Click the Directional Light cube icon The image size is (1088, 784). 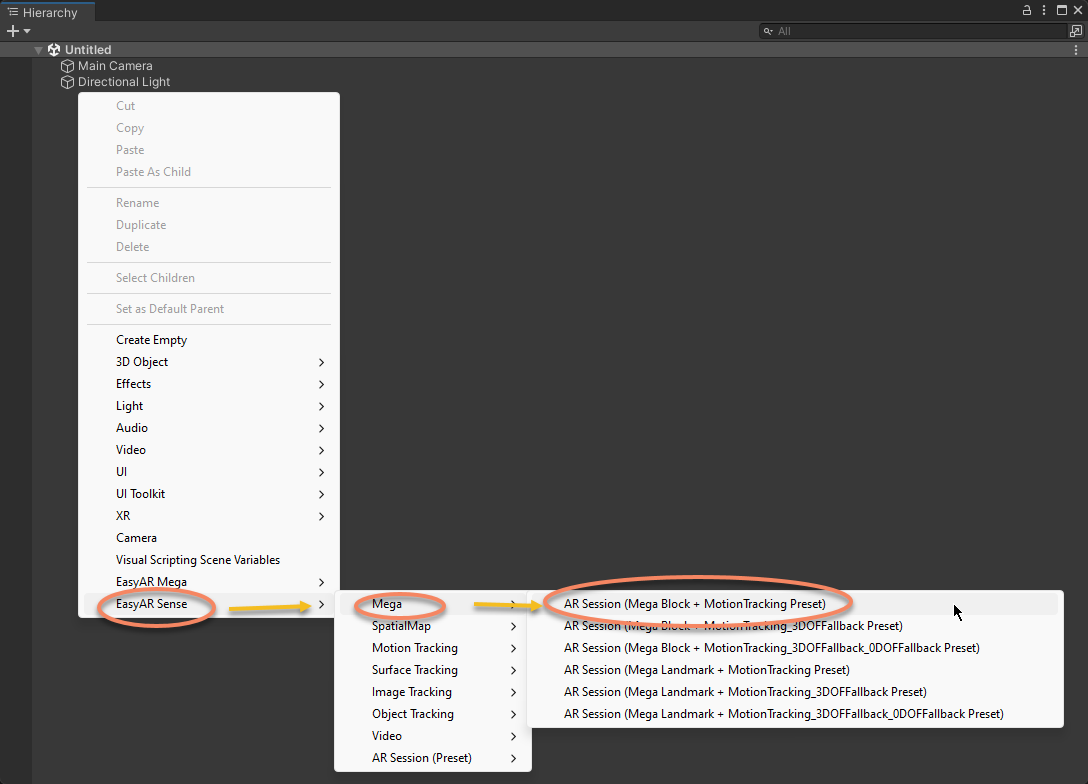pyautogui.click(x=68, y=82)
